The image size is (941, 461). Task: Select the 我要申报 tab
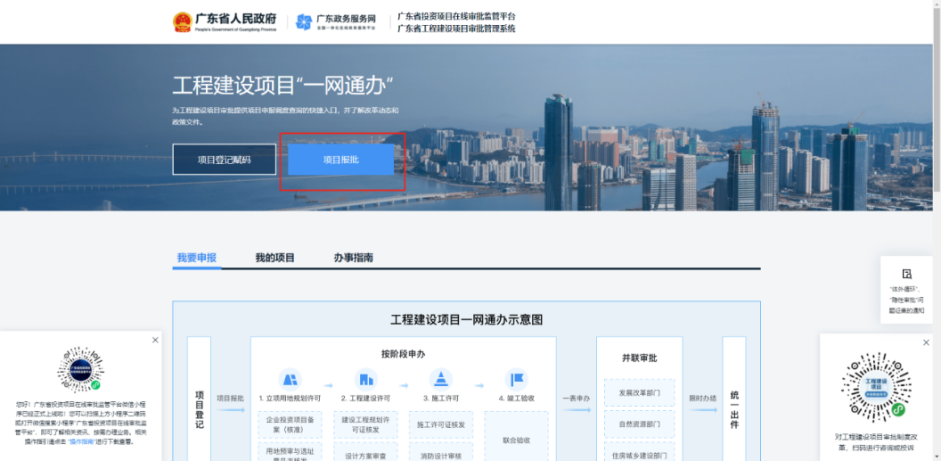pos(196,258)
